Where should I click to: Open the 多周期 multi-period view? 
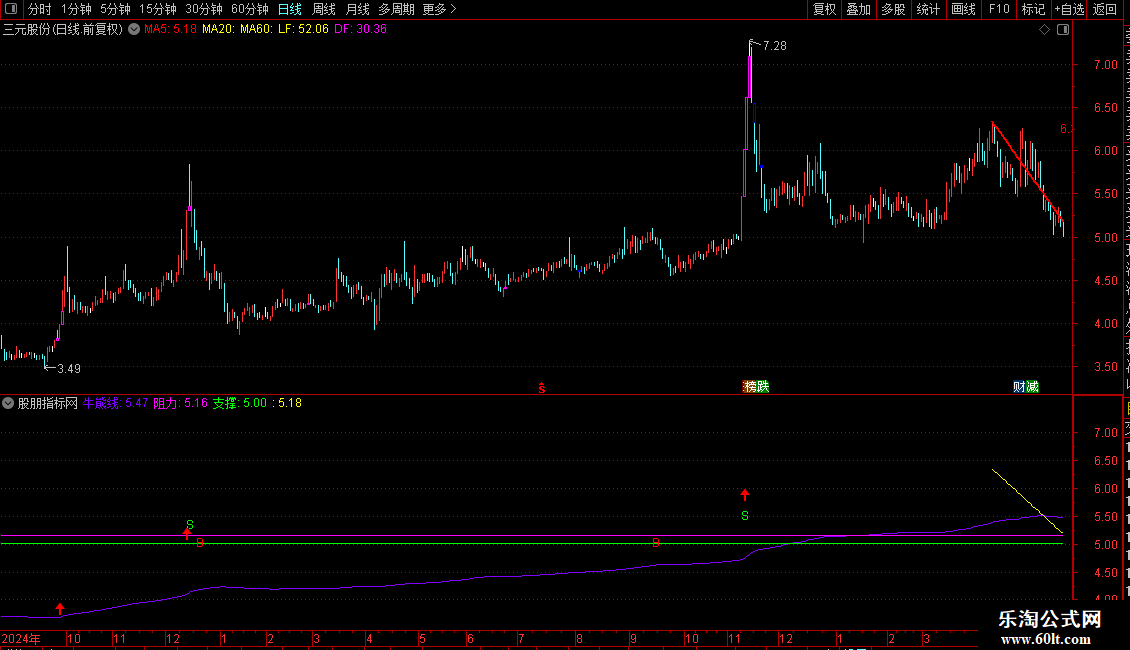[x=396, y=9]
